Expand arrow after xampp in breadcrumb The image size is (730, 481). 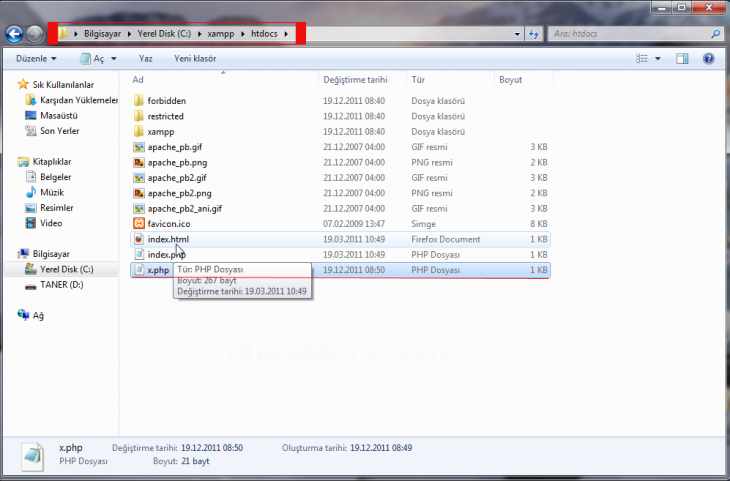pos(243,34)
